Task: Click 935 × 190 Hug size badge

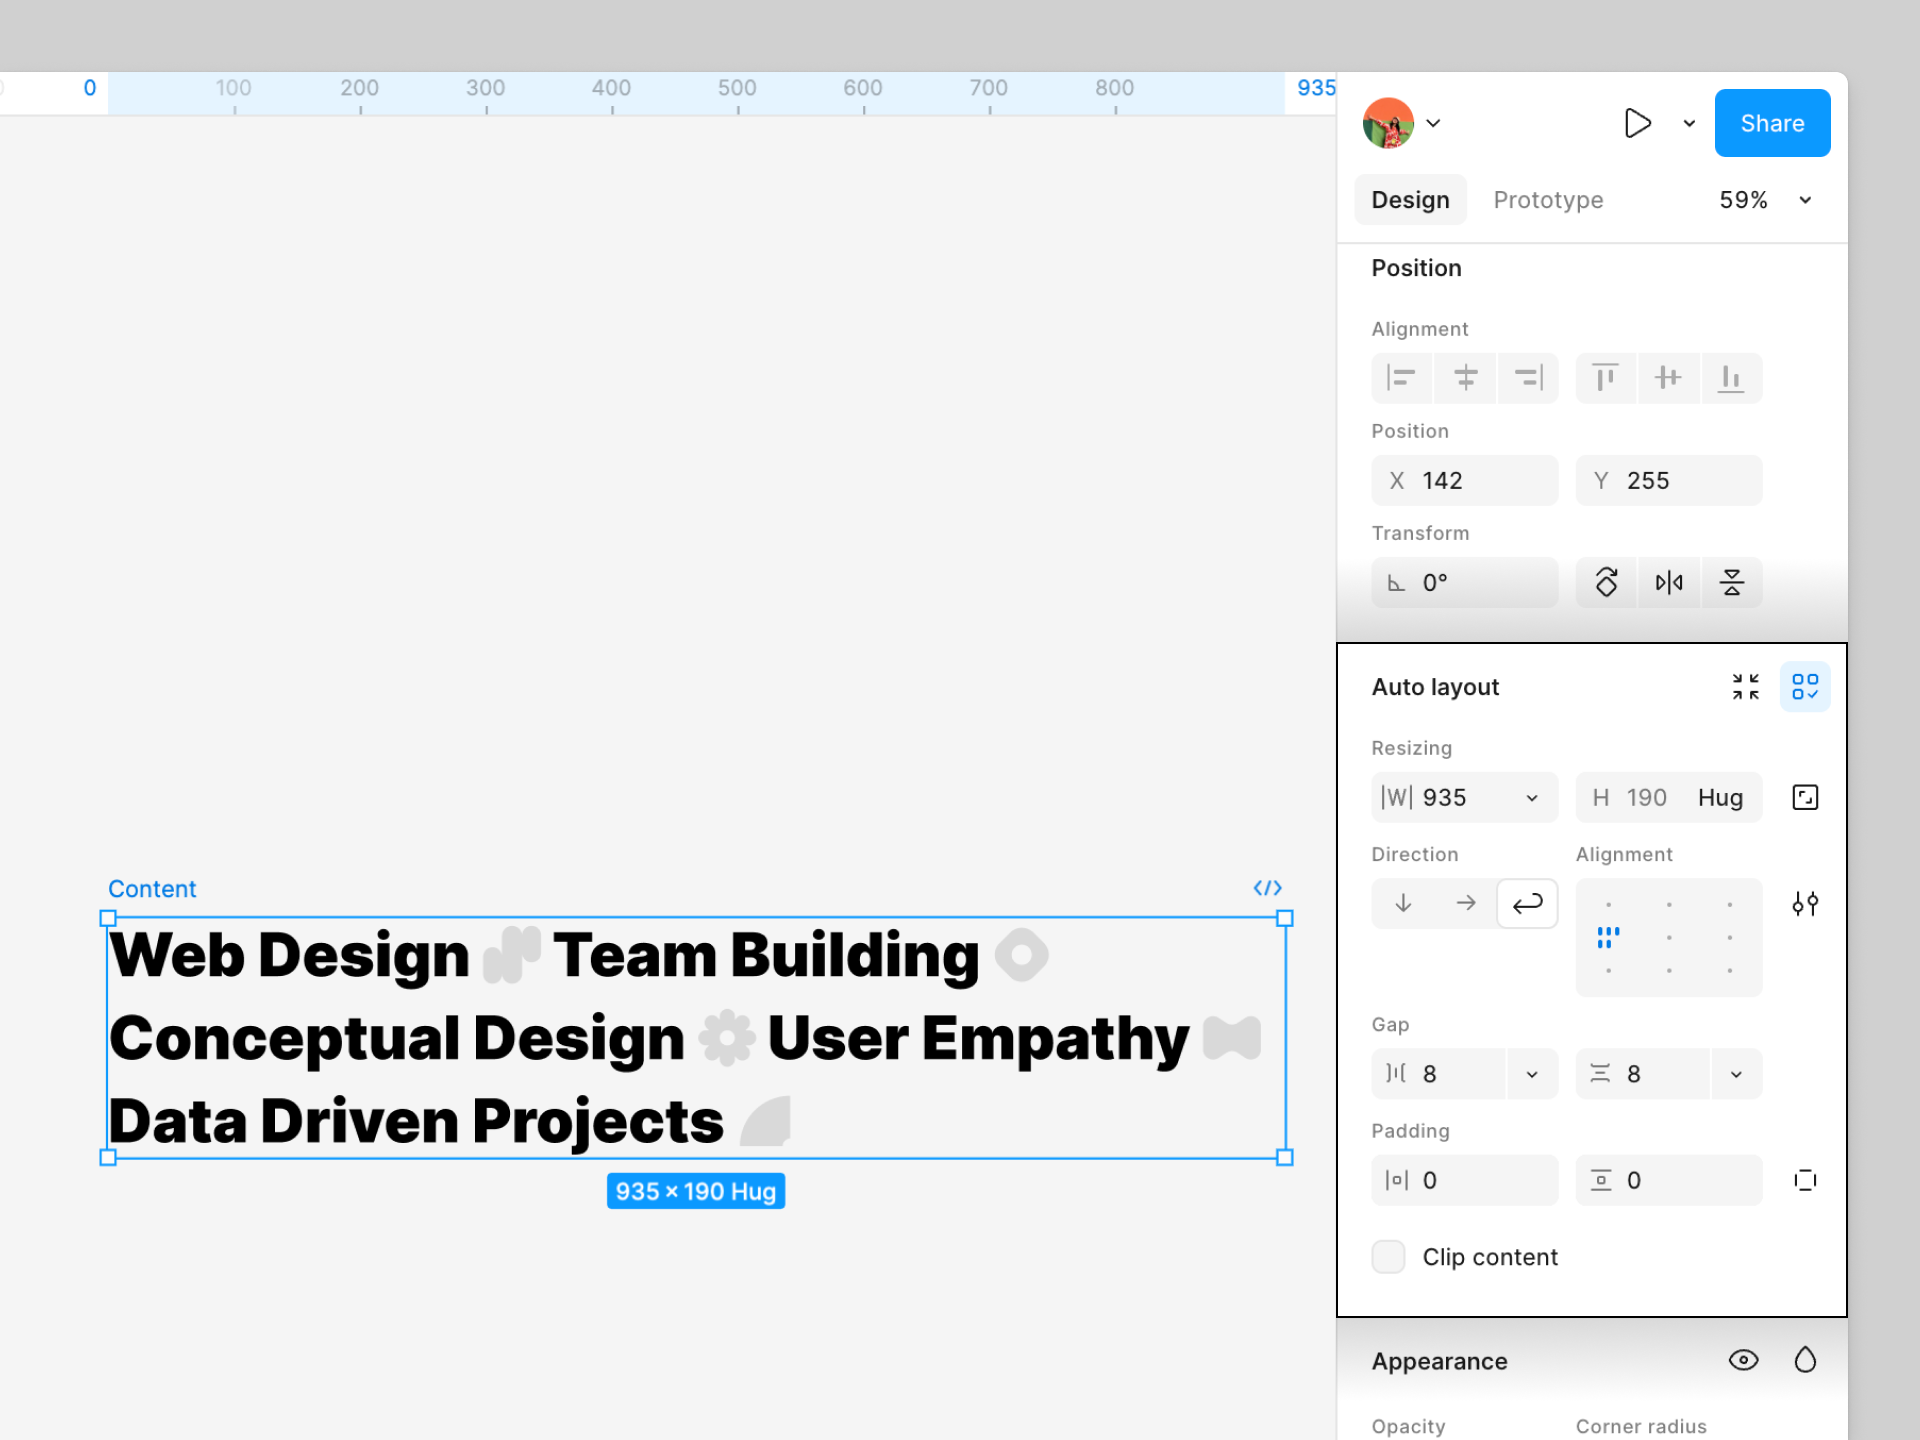Action: pyautogui.click(x=696, y=1191)
